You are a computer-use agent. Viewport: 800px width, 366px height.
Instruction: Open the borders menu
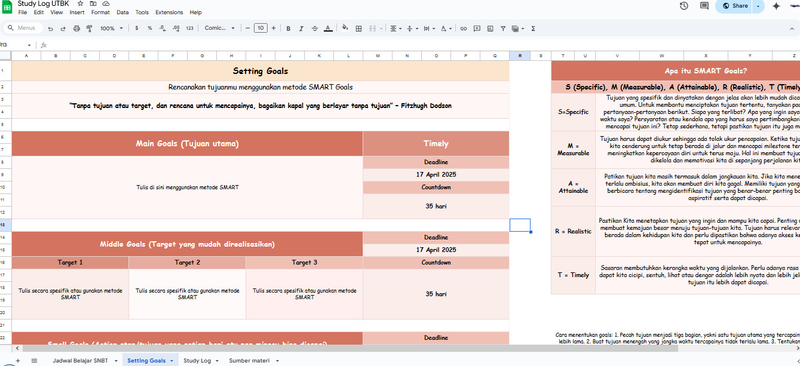tap(359, 29)
